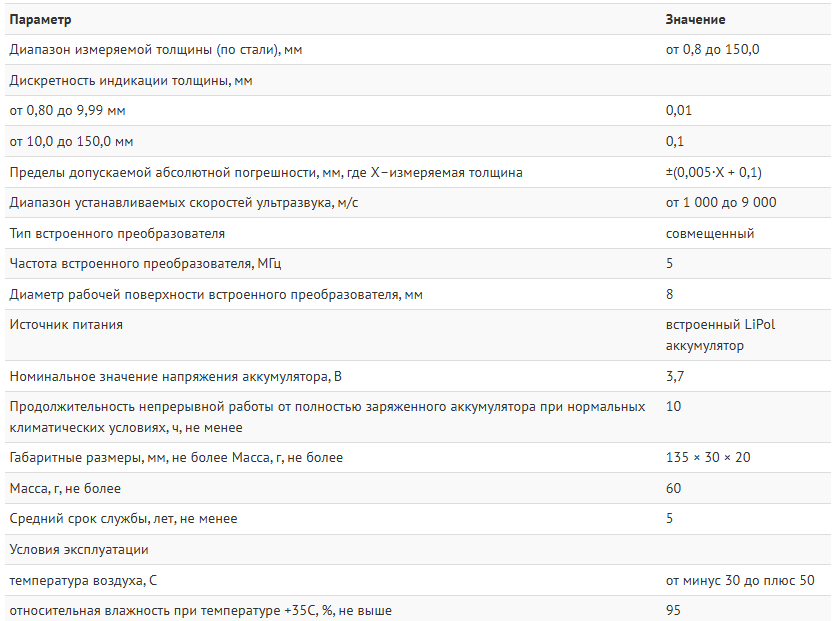Click the "Значение" column header
This screenshot has height=621, width=837.
(695, 20)
